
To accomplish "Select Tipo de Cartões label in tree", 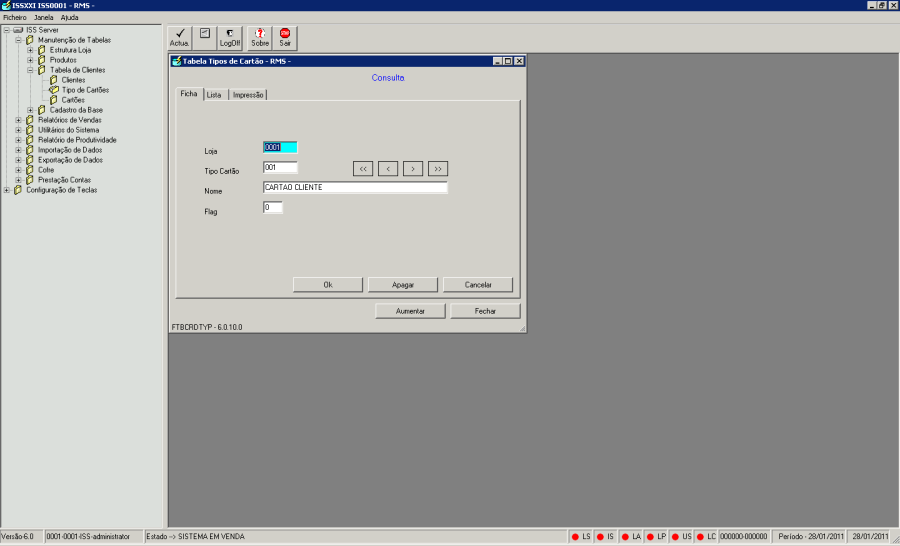I will 85,90.
